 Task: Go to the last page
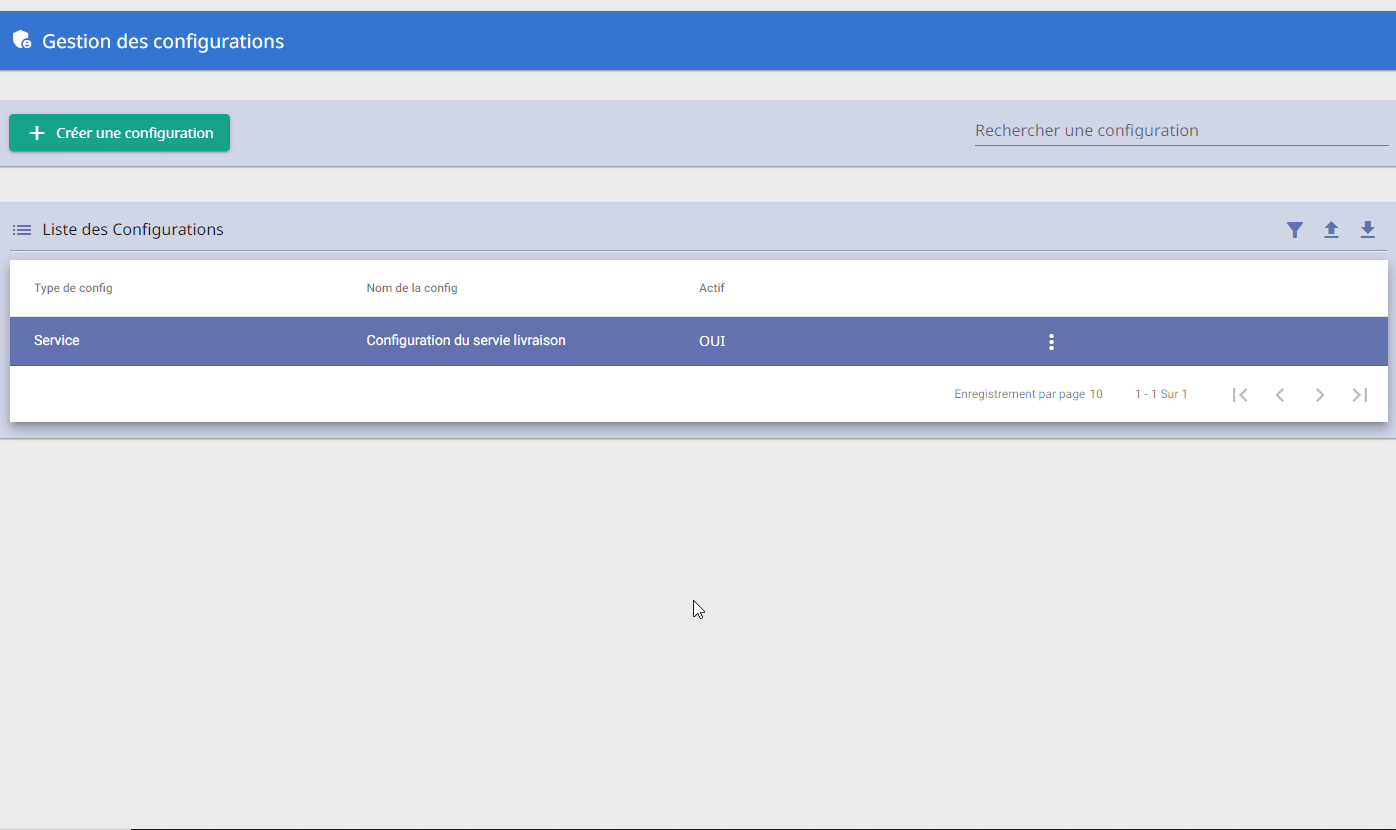(x=1360, y=395)
